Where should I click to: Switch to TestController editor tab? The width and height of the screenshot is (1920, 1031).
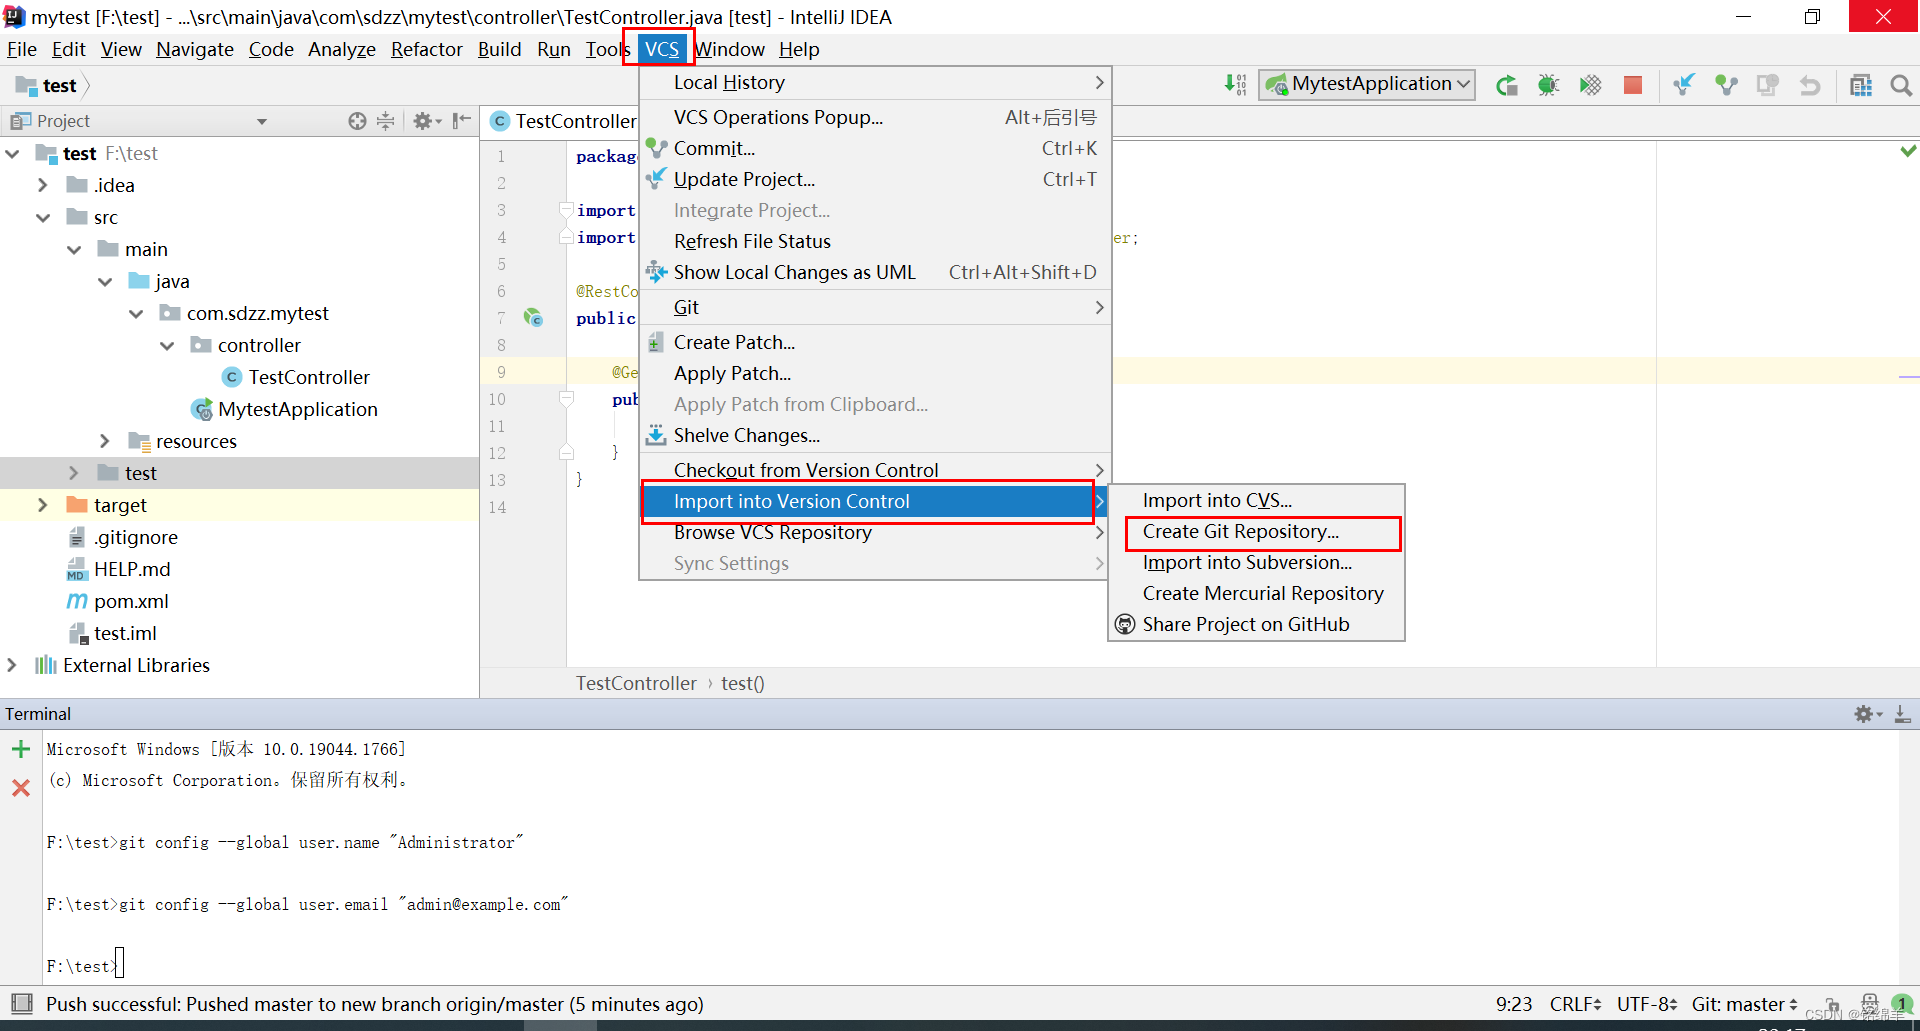(564, 121)
